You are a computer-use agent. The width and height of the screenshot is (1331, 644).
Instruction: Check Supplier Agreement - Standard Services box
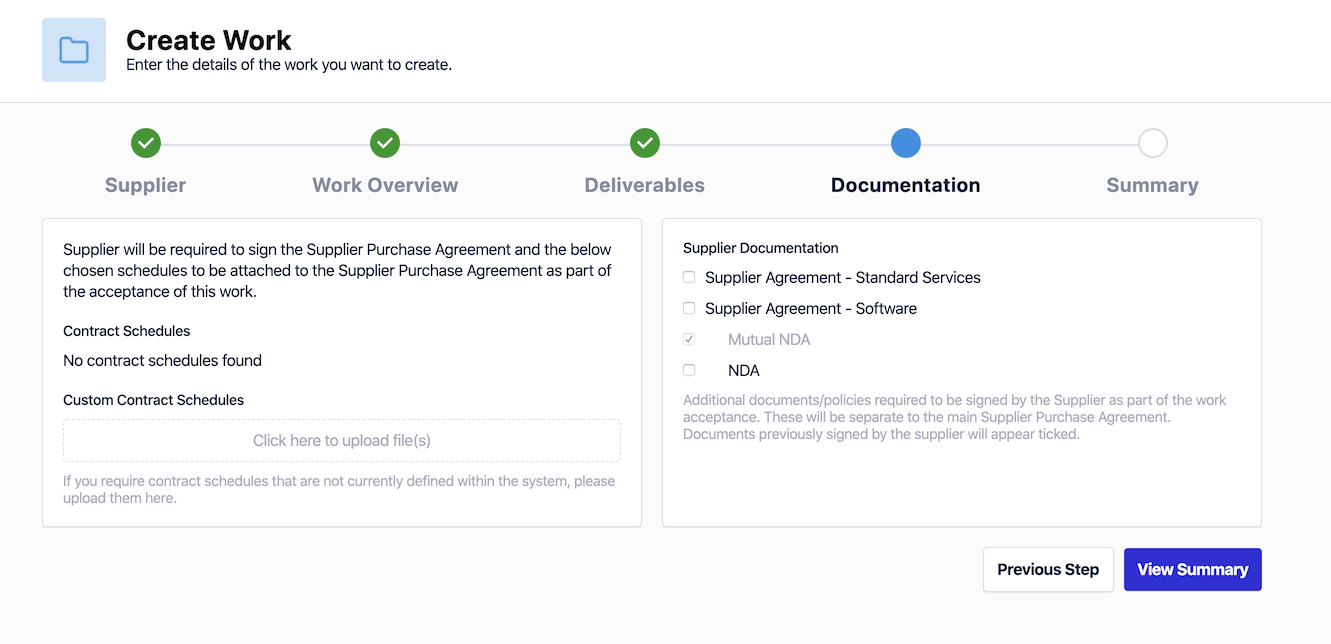[689, 277]
